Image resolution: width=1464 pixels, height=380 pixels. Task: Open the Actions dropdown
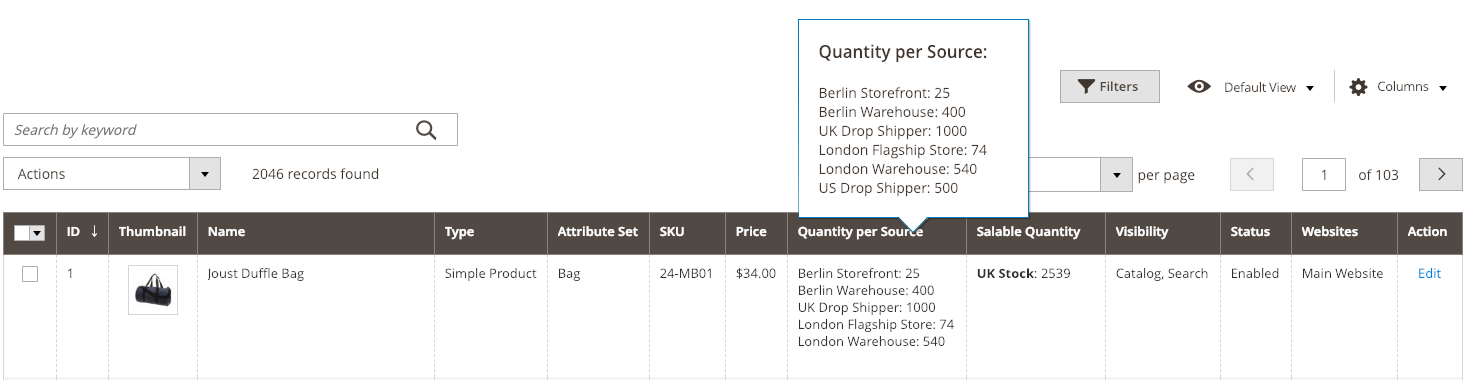coord(112,174)
